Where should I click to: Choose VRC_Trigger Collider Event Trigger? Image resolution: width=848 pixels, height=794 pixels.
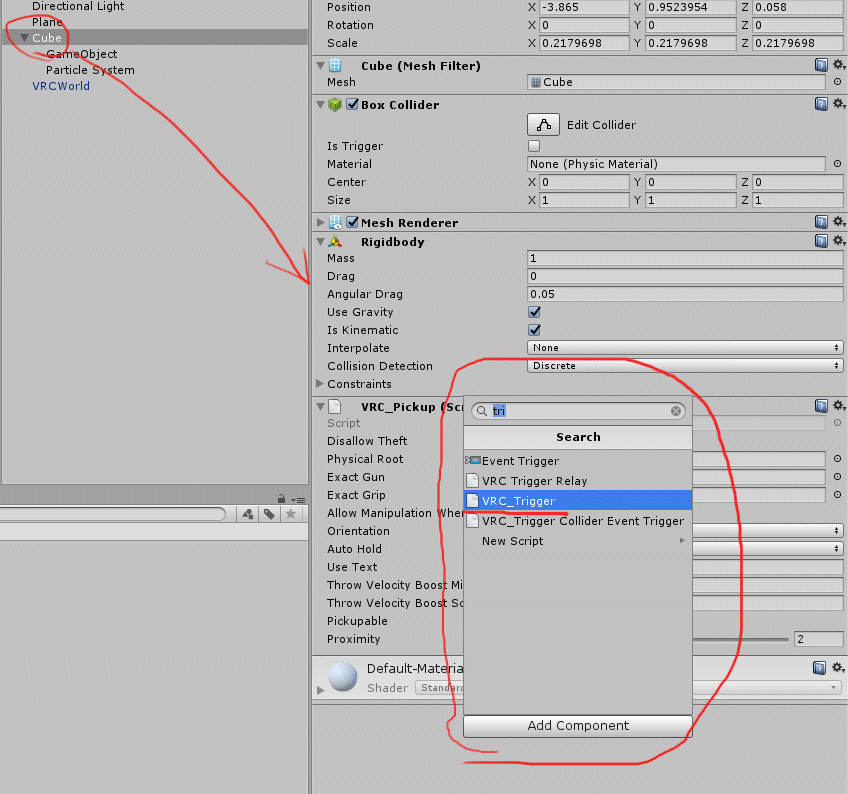click(578, 521)
